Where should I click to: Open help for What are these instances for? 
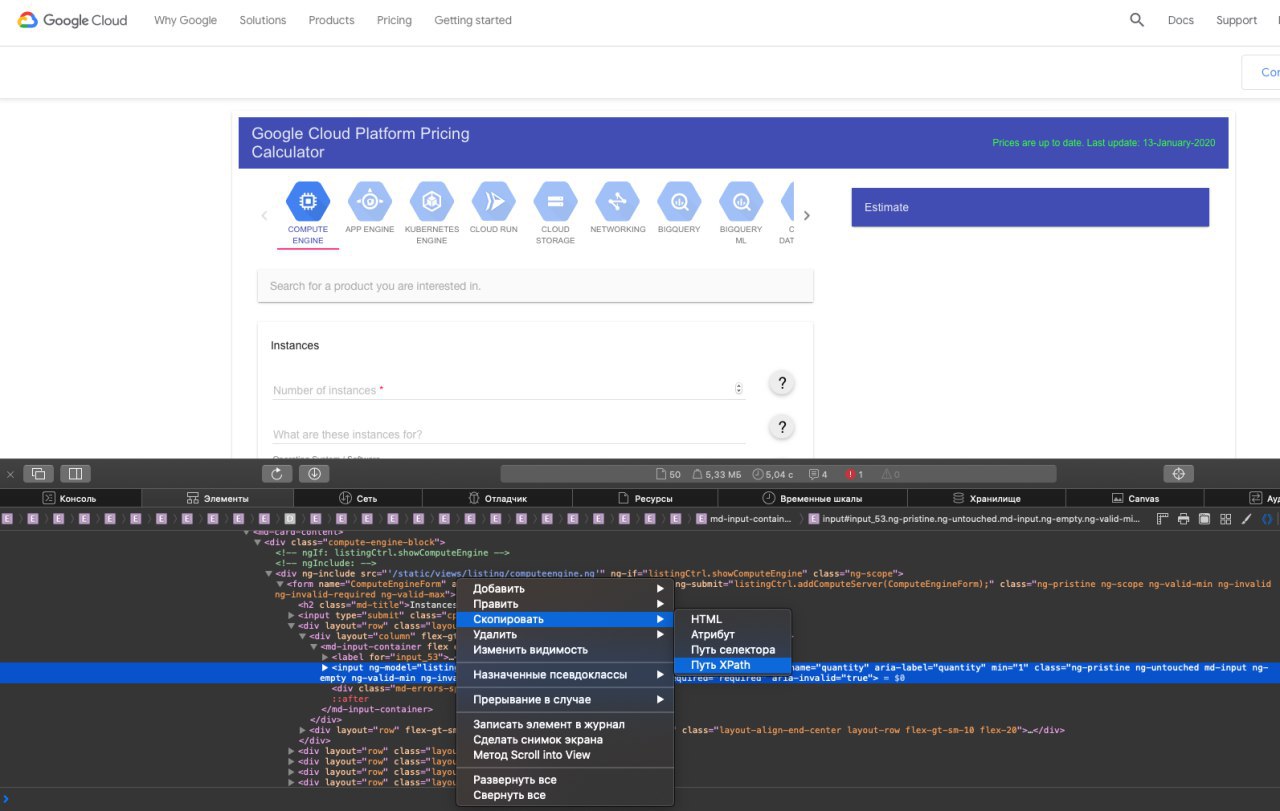[782, 427]
